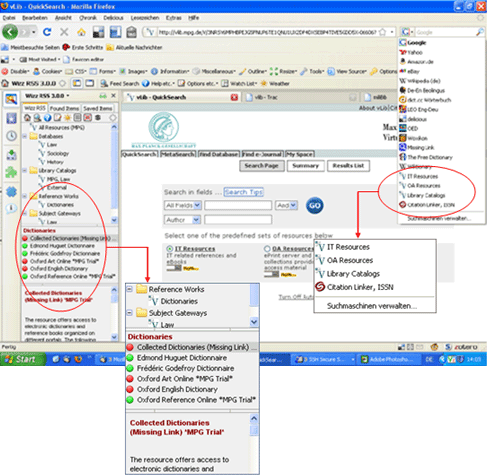
Task: Select the OA Resources radio button
Action: [267, 249]
